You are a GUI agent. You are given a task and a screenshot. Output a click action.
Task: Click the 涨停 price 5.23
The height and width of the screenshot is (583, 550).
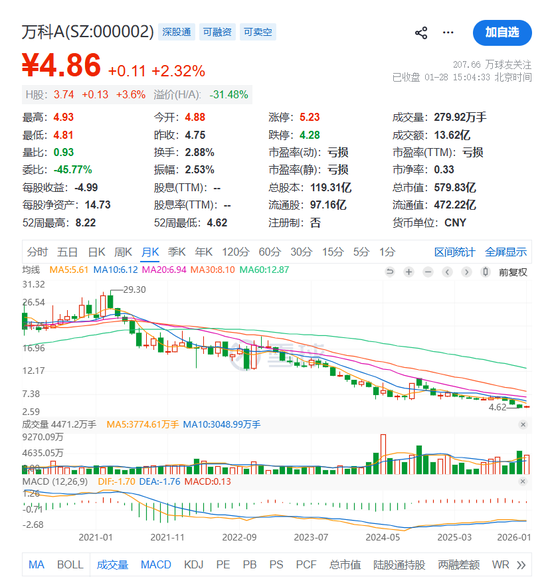point(309,117)
